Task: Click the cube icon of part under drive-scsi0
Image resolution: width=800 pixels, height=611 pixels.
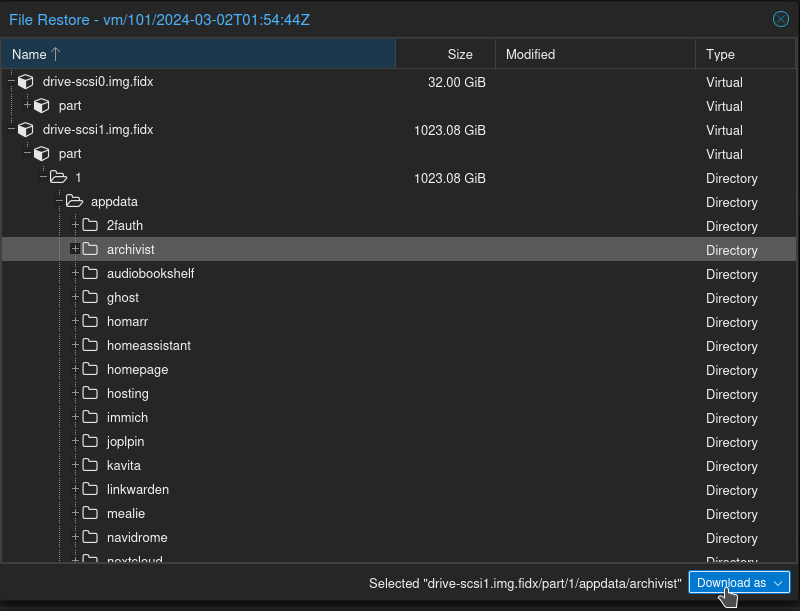Action: tap(42, 106)
